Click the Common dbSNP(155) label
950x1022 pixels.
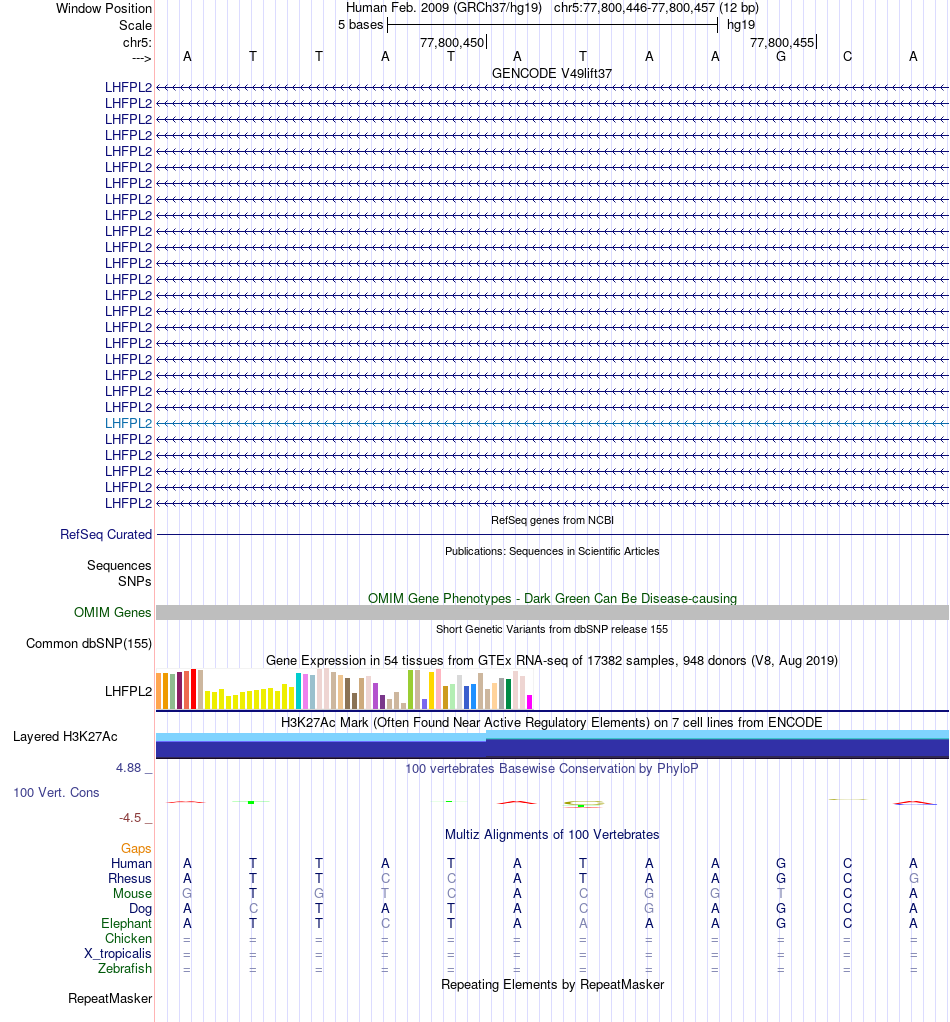89,643
